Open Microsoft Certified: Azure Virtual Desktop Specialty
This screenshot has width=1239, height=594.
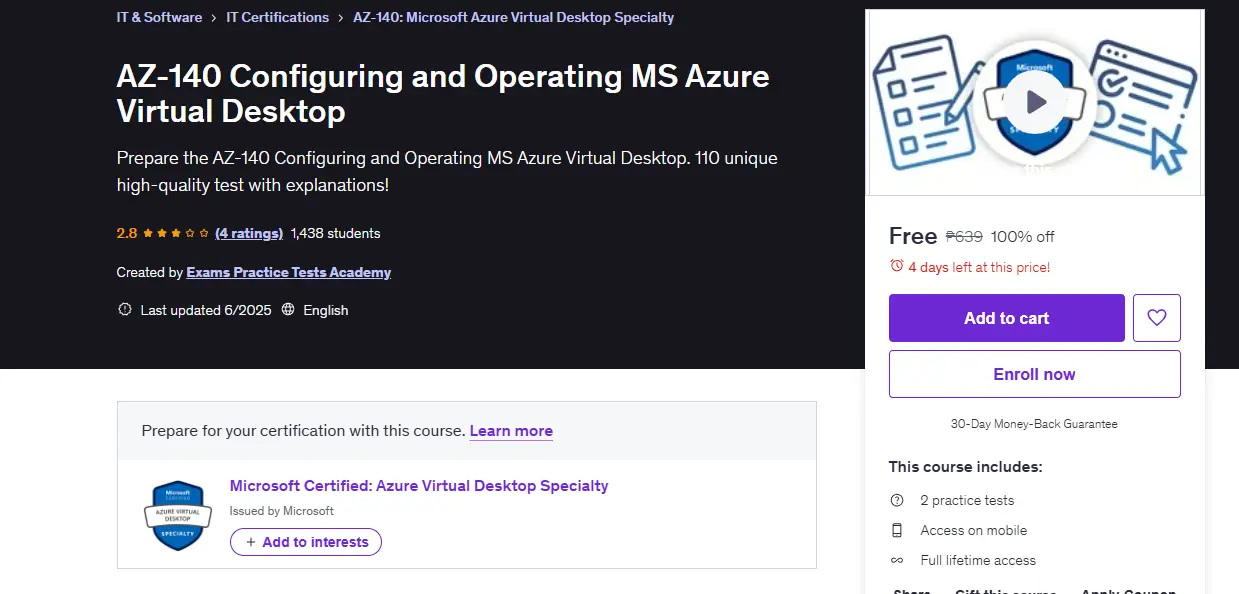(x=419, y=486)
